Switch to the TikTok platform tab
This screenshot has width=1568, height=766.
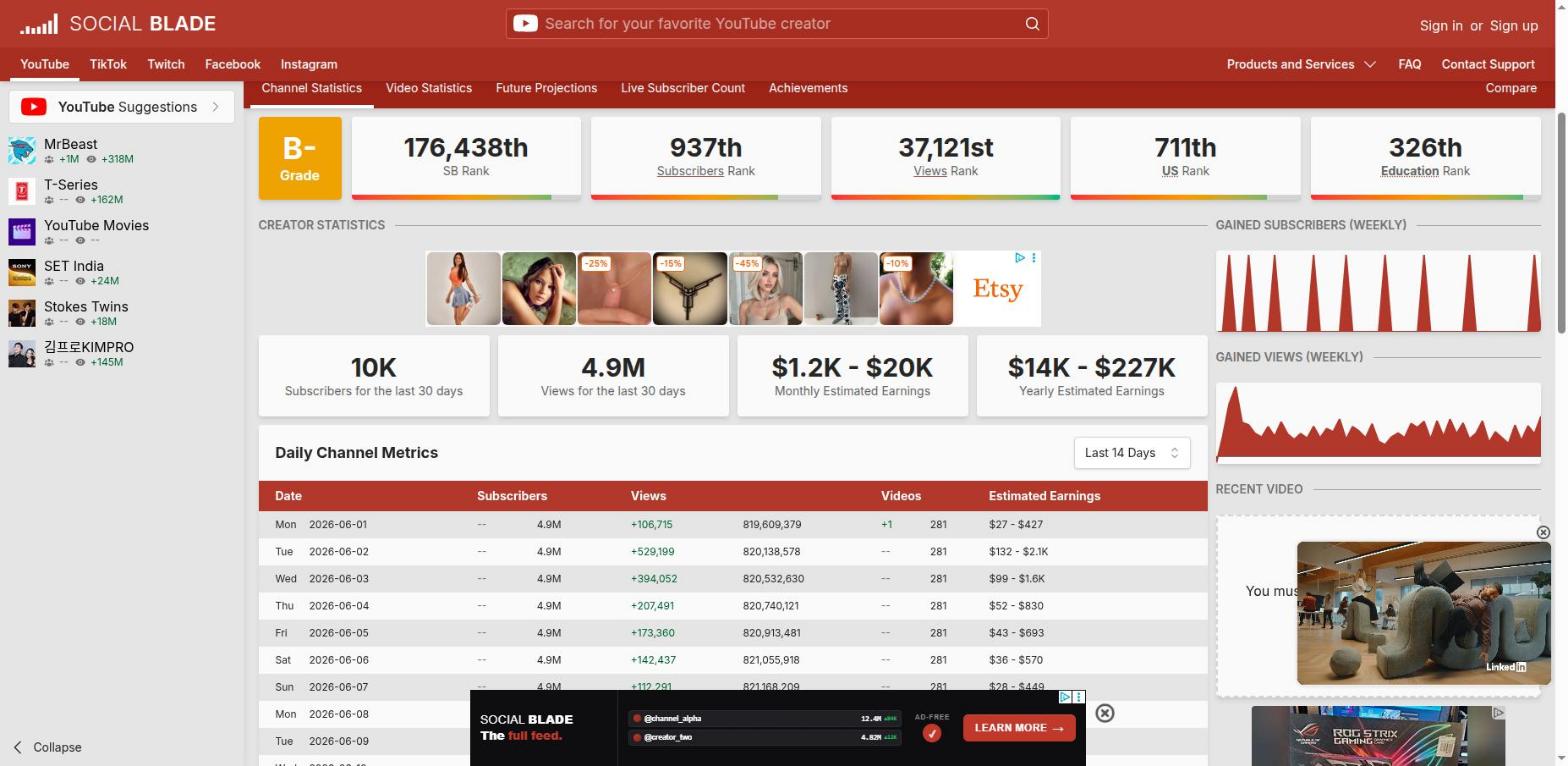(x=108, y=64)
